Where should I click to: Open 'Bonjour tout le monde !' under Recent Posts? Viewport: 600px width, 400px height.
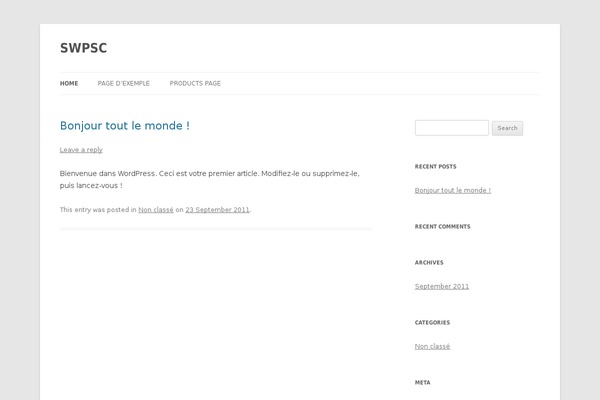452,190
